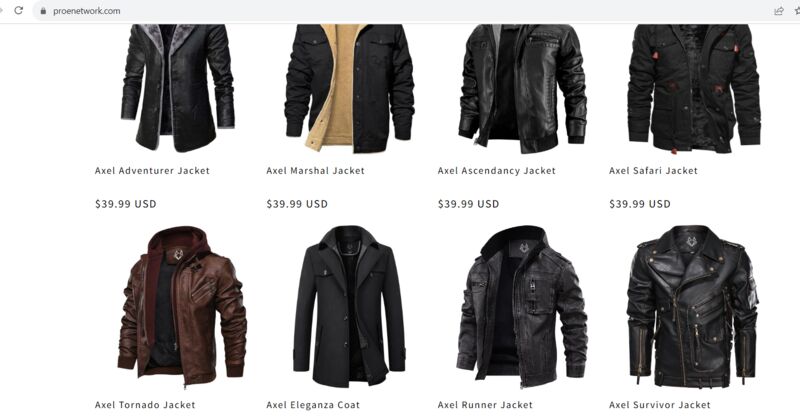This screenshot has width=800, height=418.
Task: Click the Axel Survivor Jacket title link
Action: tap(659, 405)
